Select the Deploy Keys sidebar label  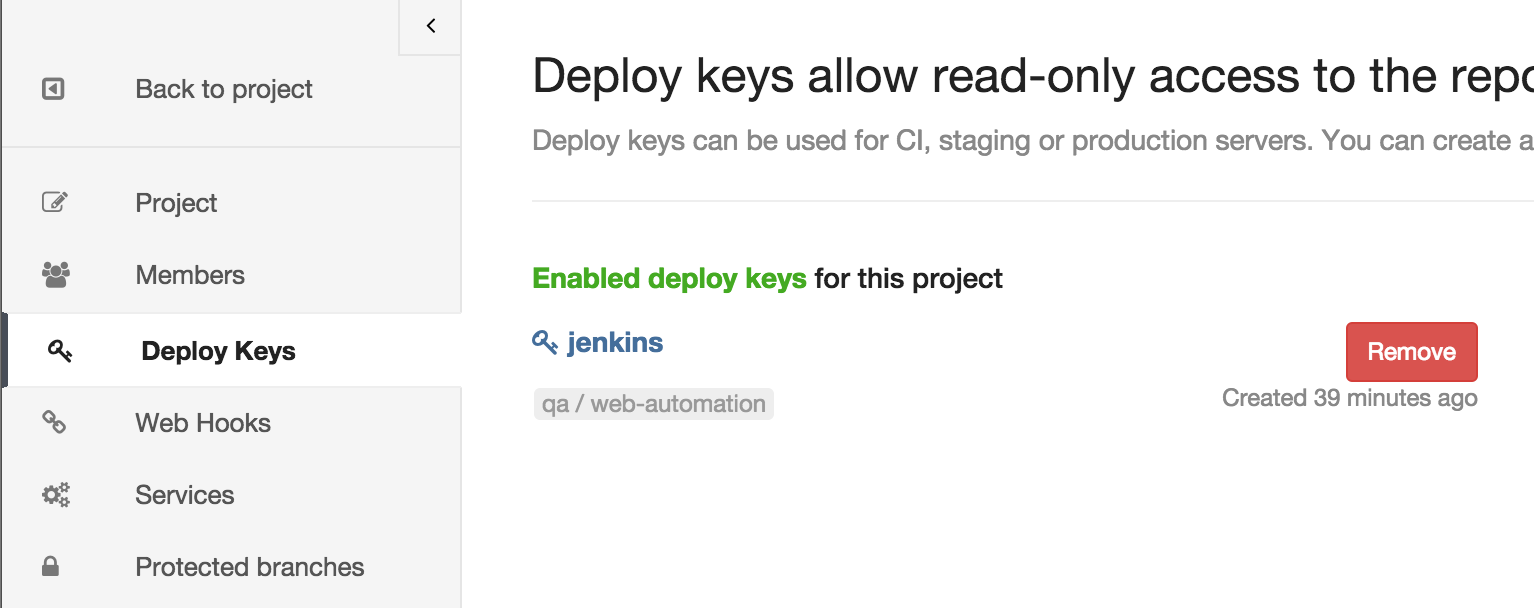pos(218,351)
